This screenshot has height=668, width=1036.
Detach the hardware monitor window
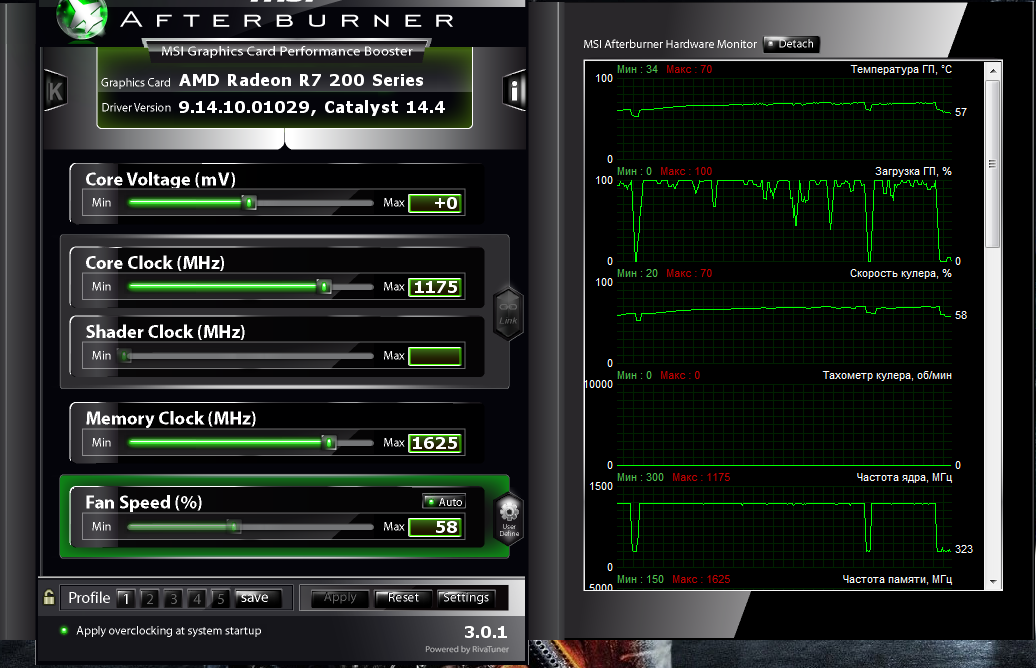791,44
